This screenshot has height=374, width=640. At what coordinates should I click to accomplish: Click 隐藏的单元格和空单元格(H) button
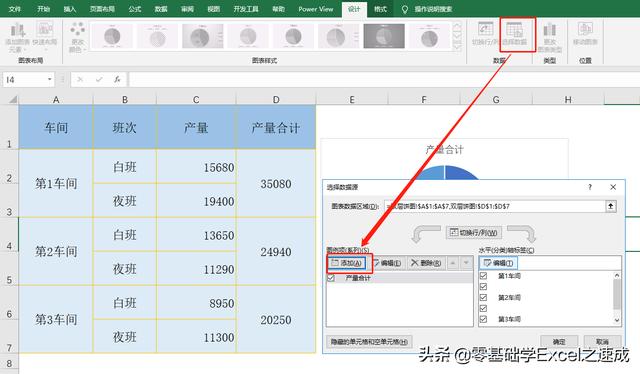pyautogui.click(x=369, y=341)
